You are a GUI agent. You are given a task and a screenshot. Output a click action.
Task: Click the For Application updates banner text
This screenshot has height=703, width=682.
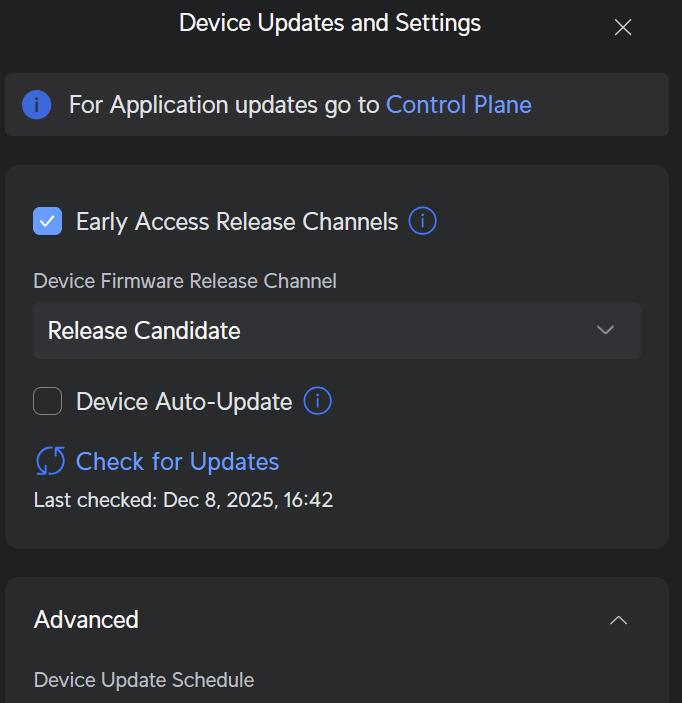click(x=225, y=105)
